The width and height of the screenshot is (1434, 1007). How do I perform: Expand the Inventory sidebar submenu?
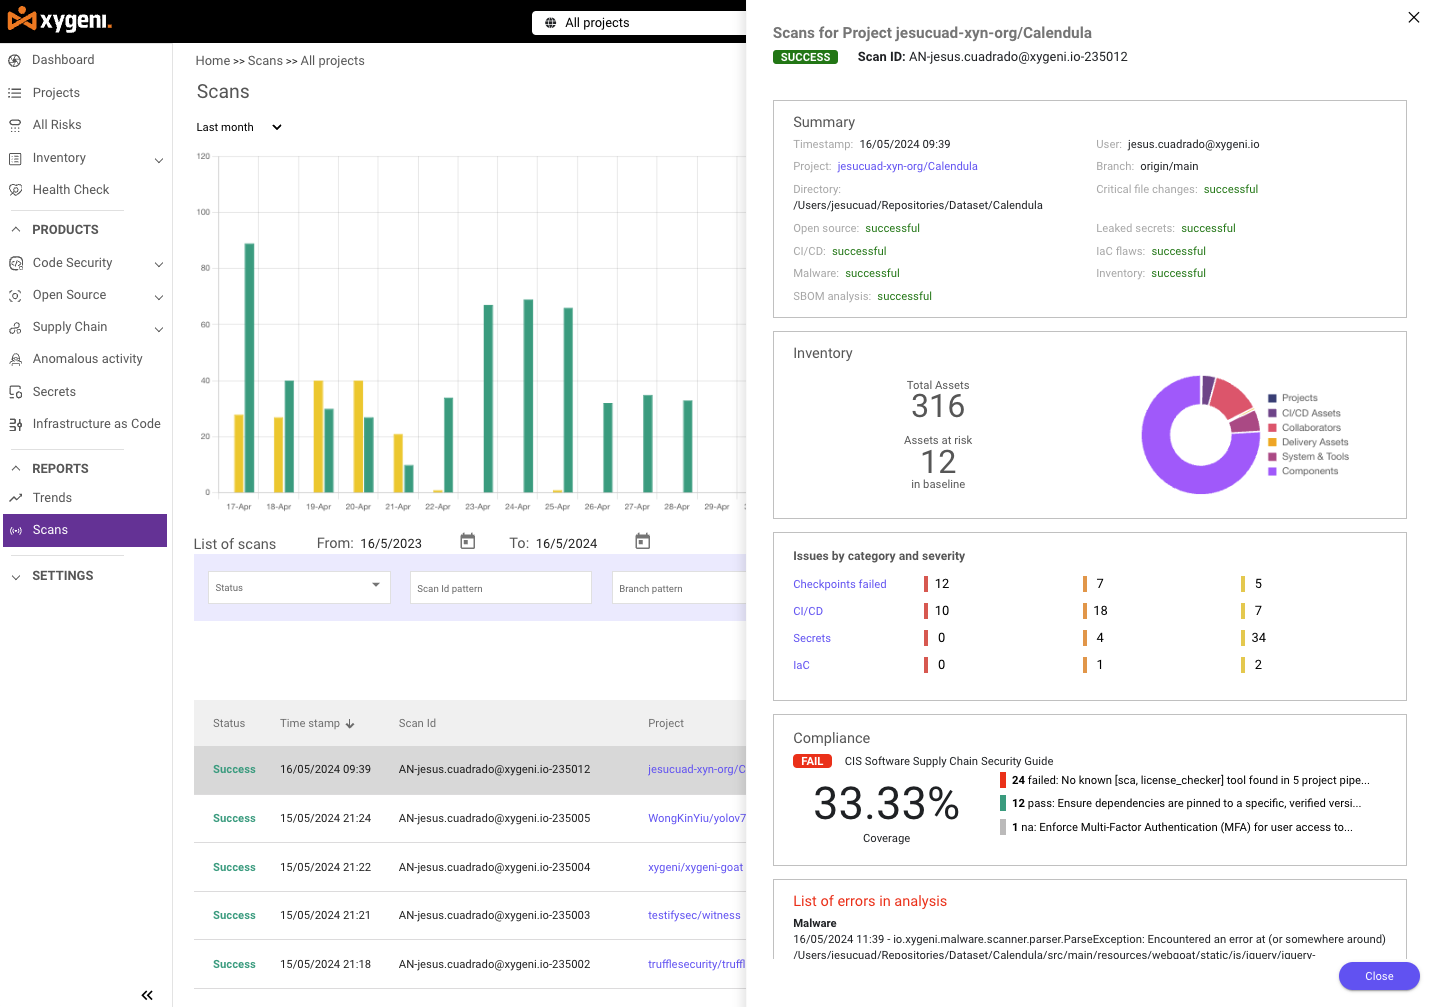click(158, 157)
